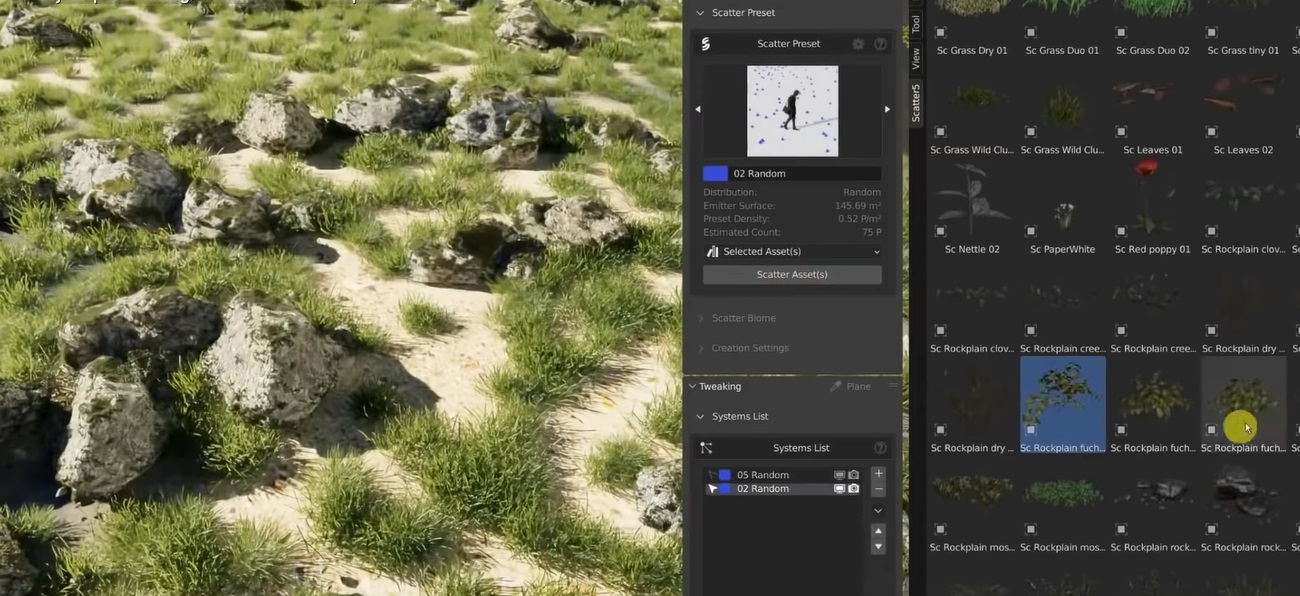Add a new scatter system
Screen dimensions: 1300x596
click(x=878, y=474)
